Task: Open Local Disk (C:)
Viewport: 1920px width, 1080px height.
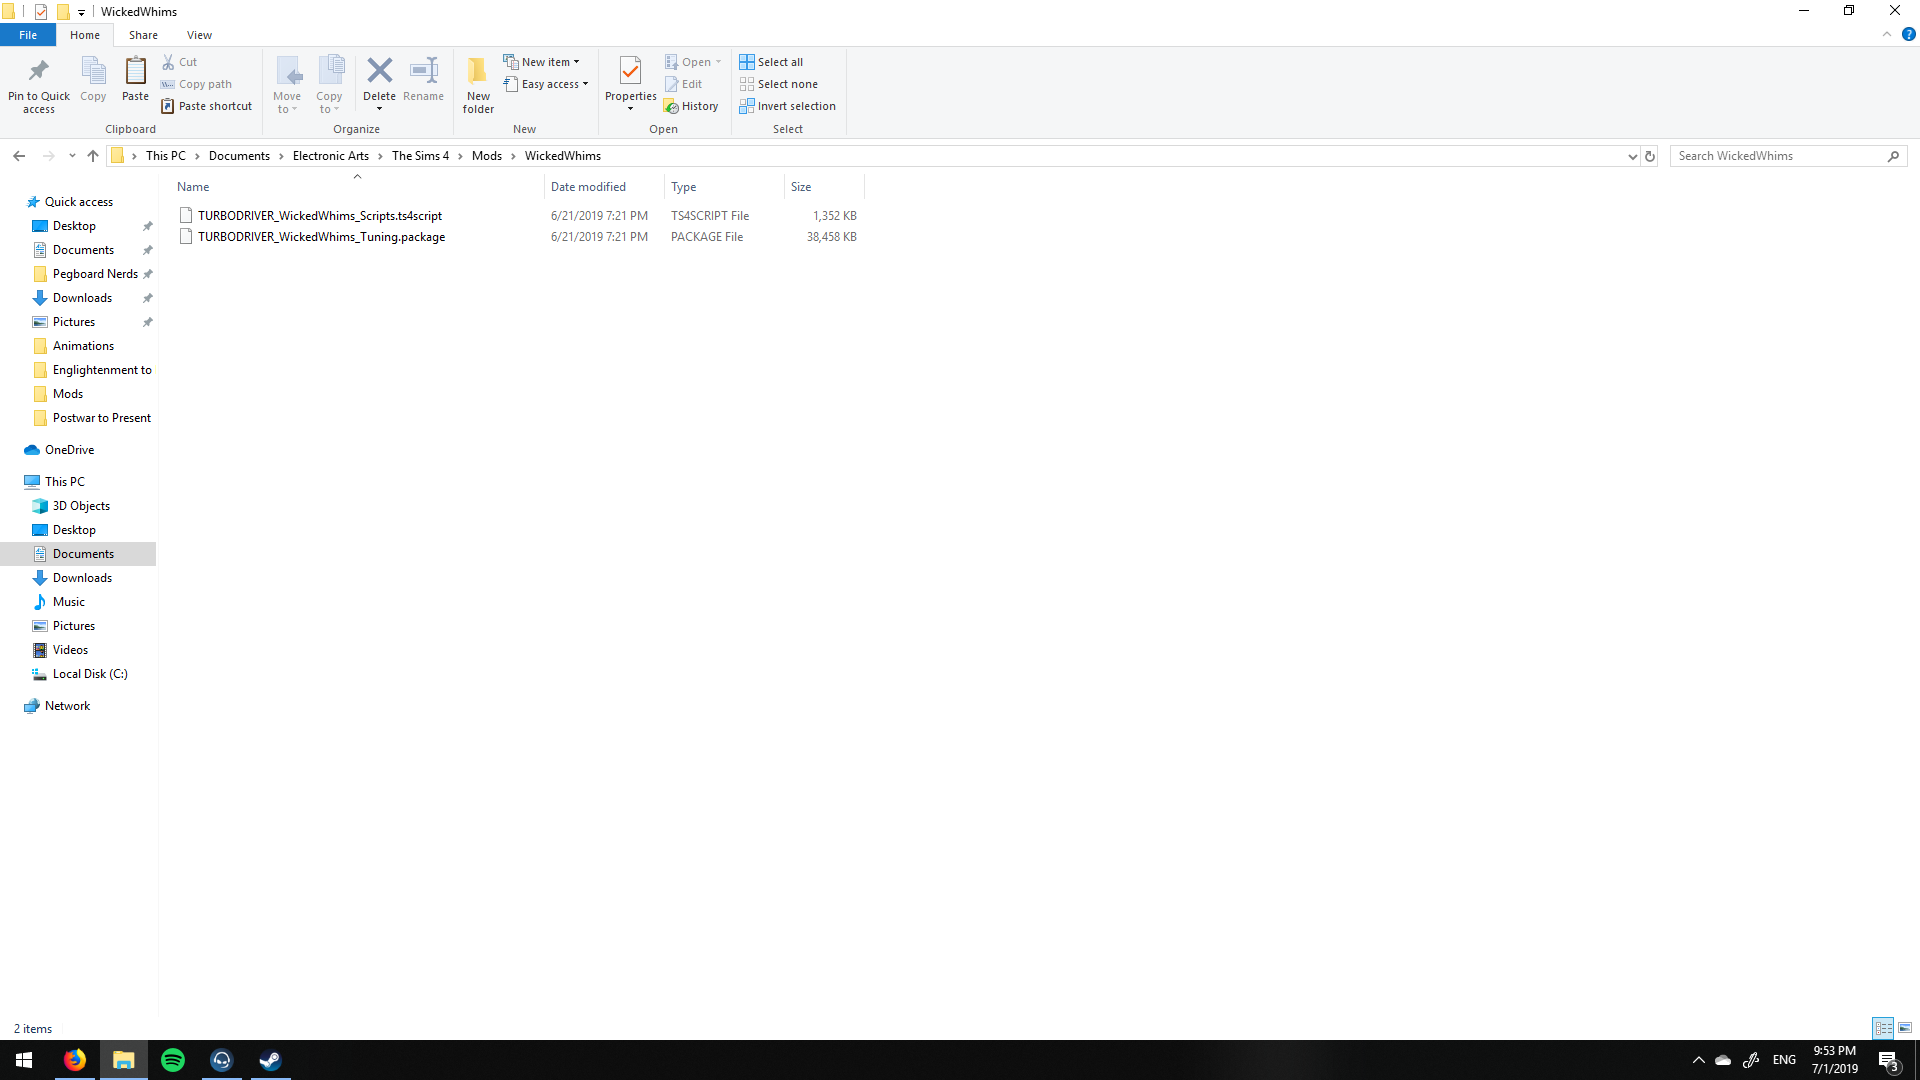Action: point(90,674)
